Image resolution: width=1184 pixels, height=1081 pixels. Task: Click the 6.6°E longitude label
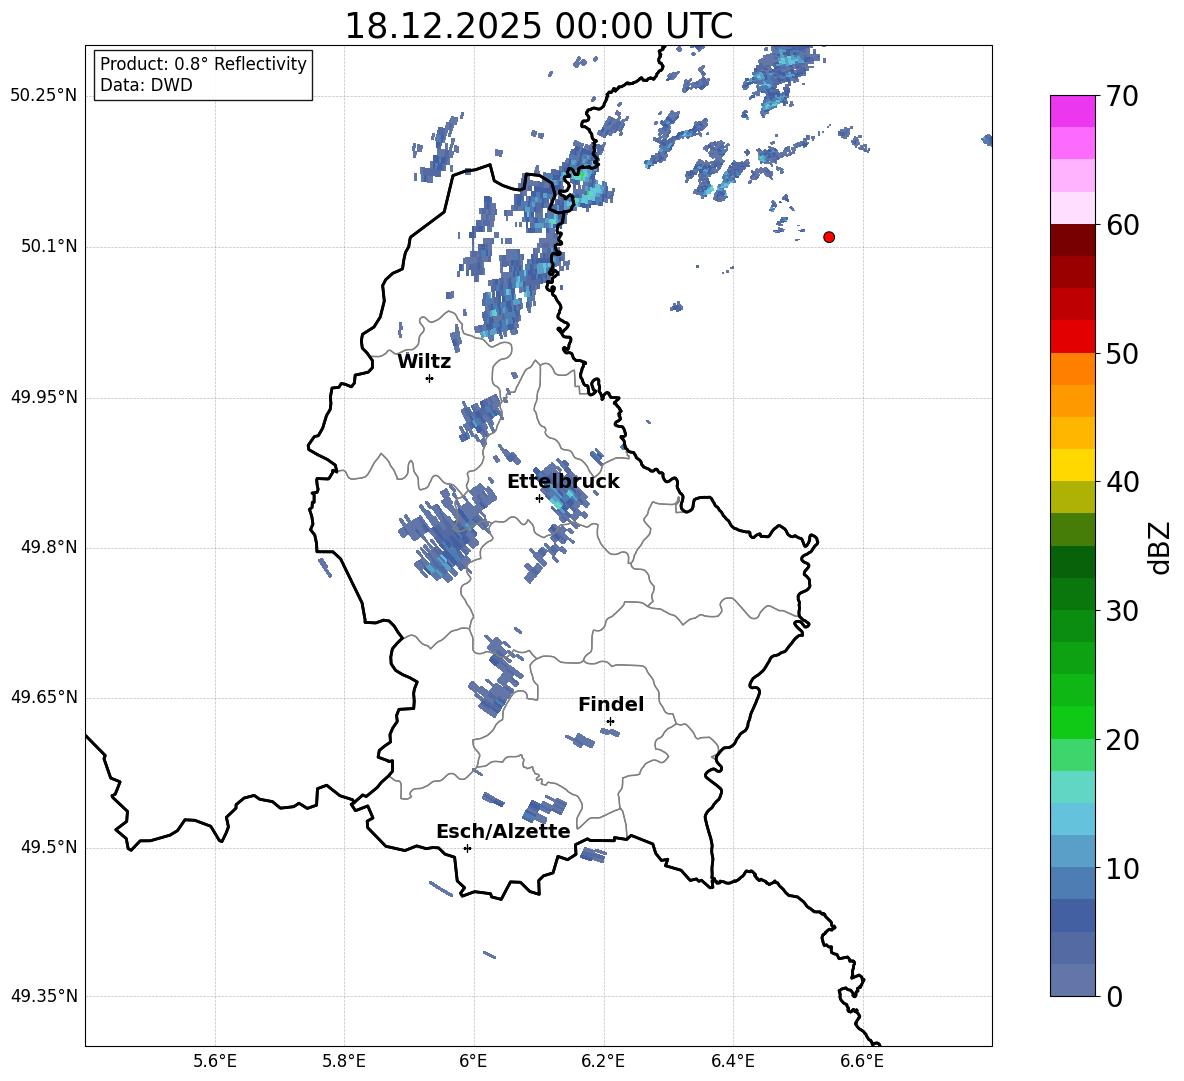[x=862, y=1061]
